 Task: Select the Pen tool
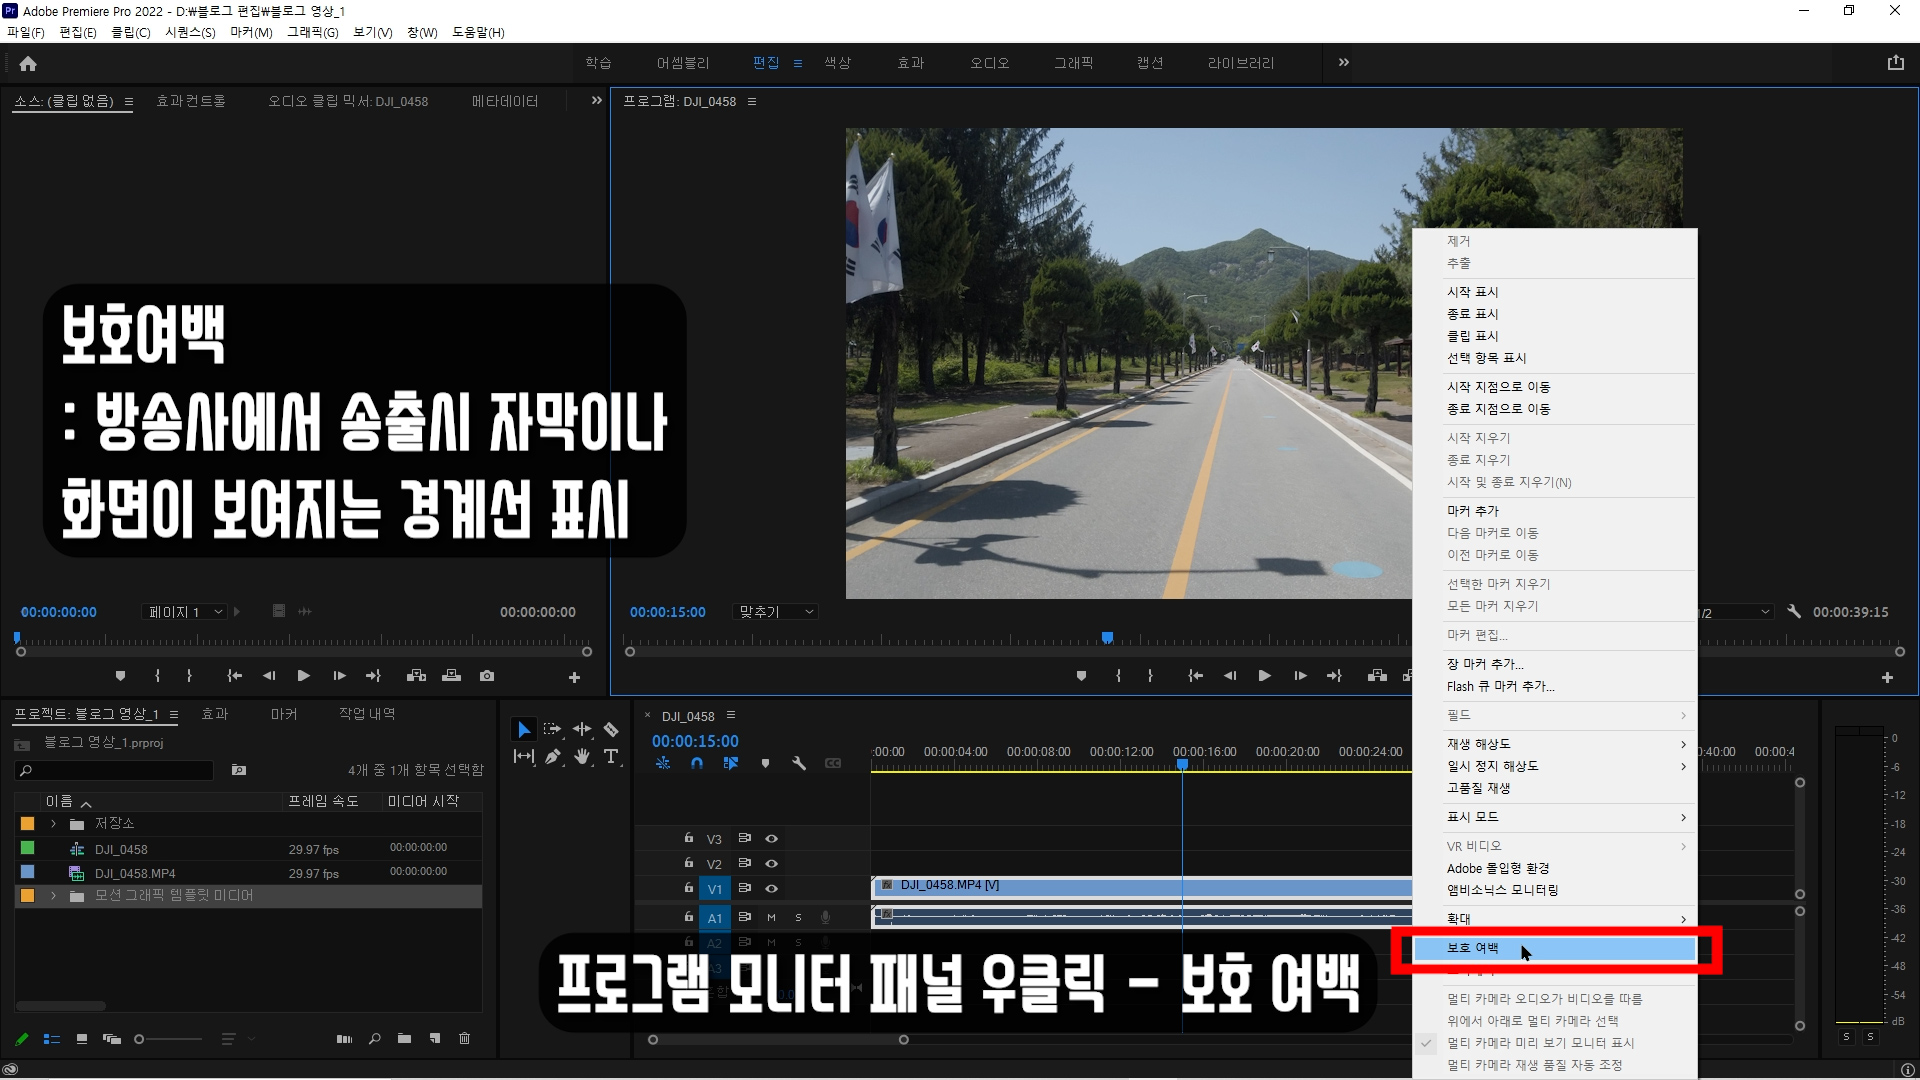tap(553, 757)
